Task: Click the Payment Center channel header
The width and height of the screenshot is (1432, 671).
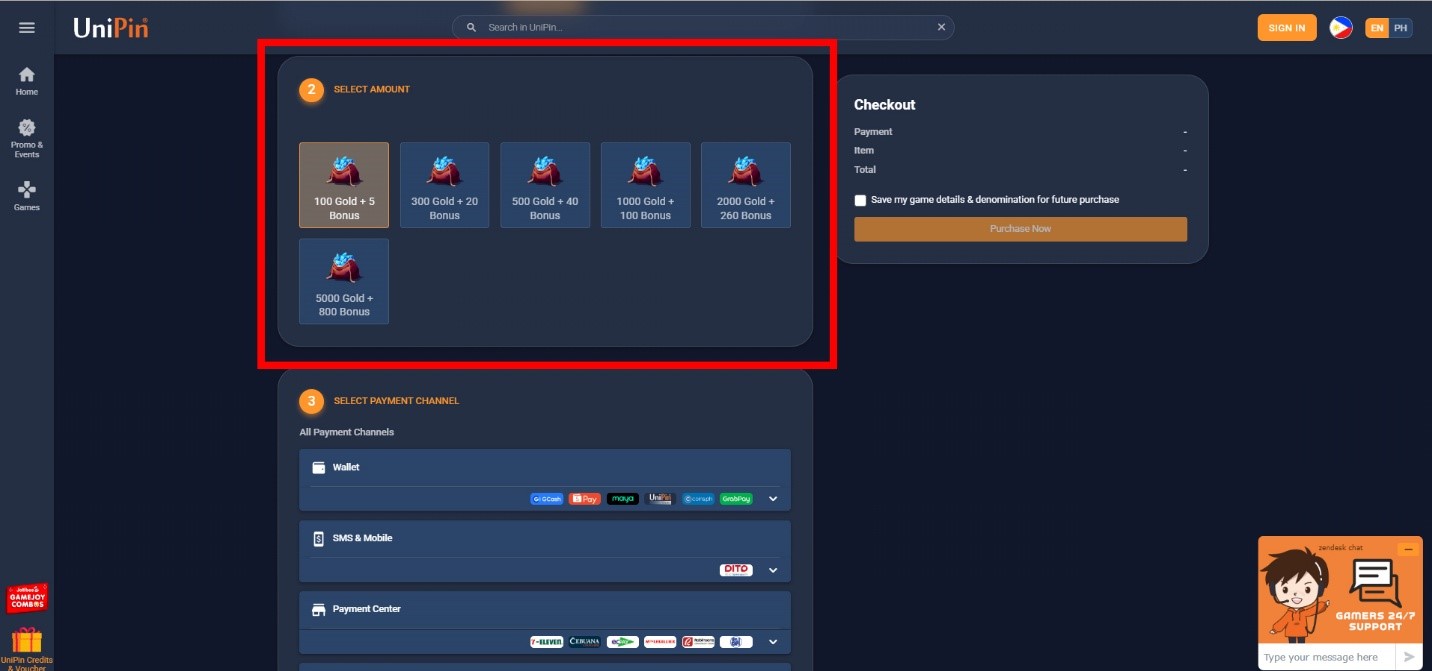Action: 545,610
